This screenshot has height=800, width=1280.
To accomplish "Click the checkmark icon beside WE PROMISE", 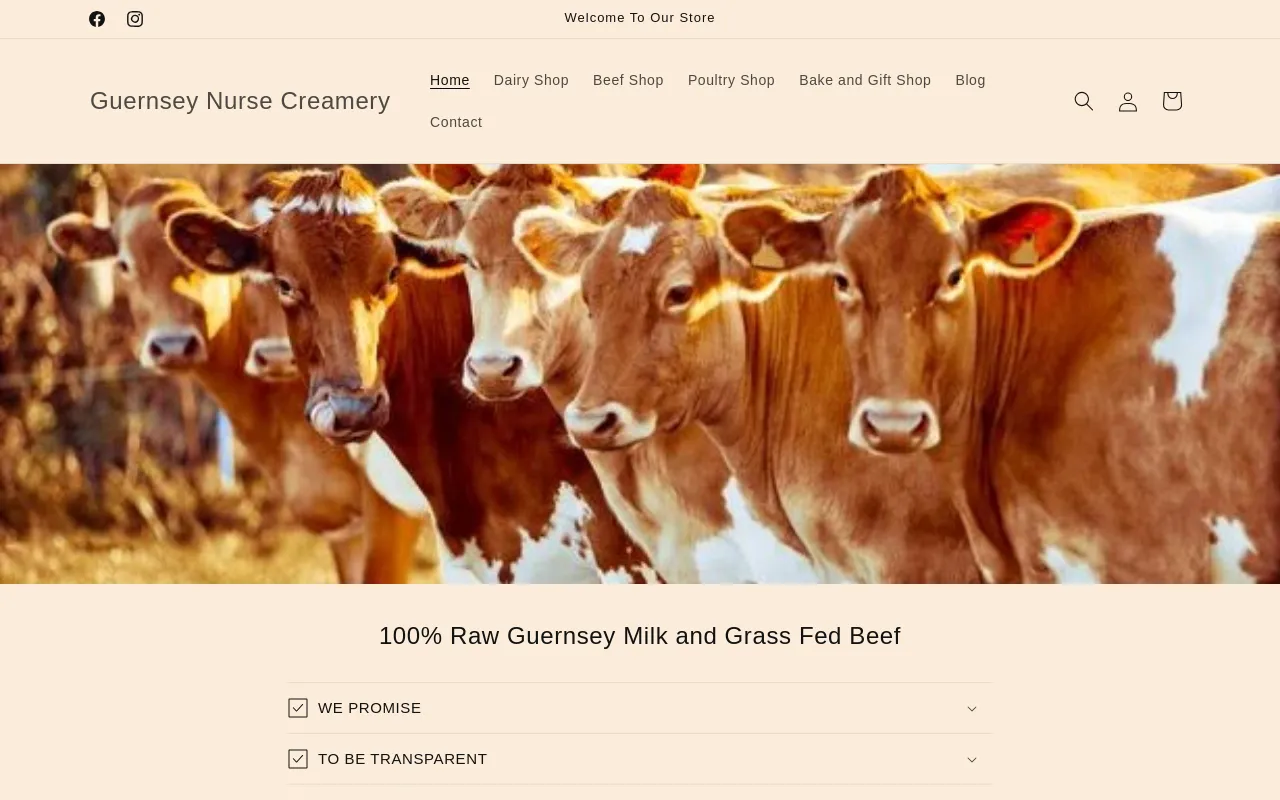I will click(x=298, y=708).
